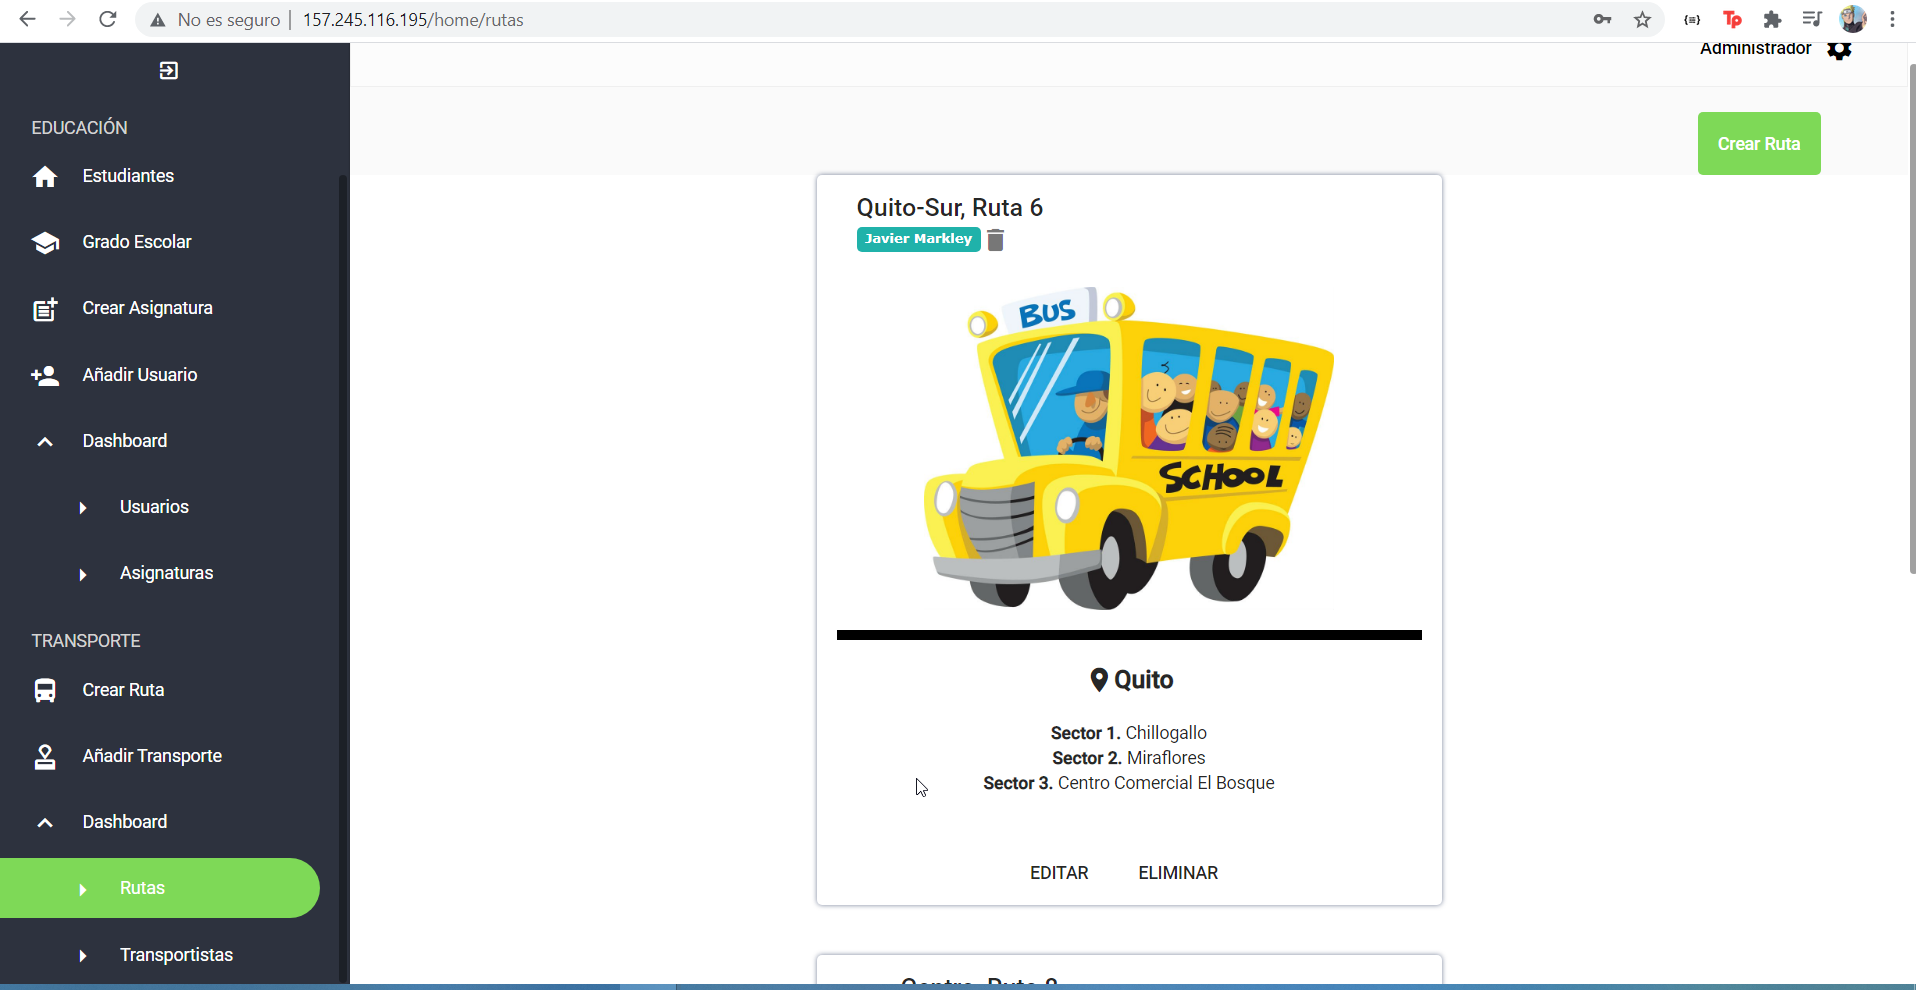Image resolution: width=1916 pixels, height=990 pixels.
Task: Open settings via the gear beside Administrador
Action: 1840,49
